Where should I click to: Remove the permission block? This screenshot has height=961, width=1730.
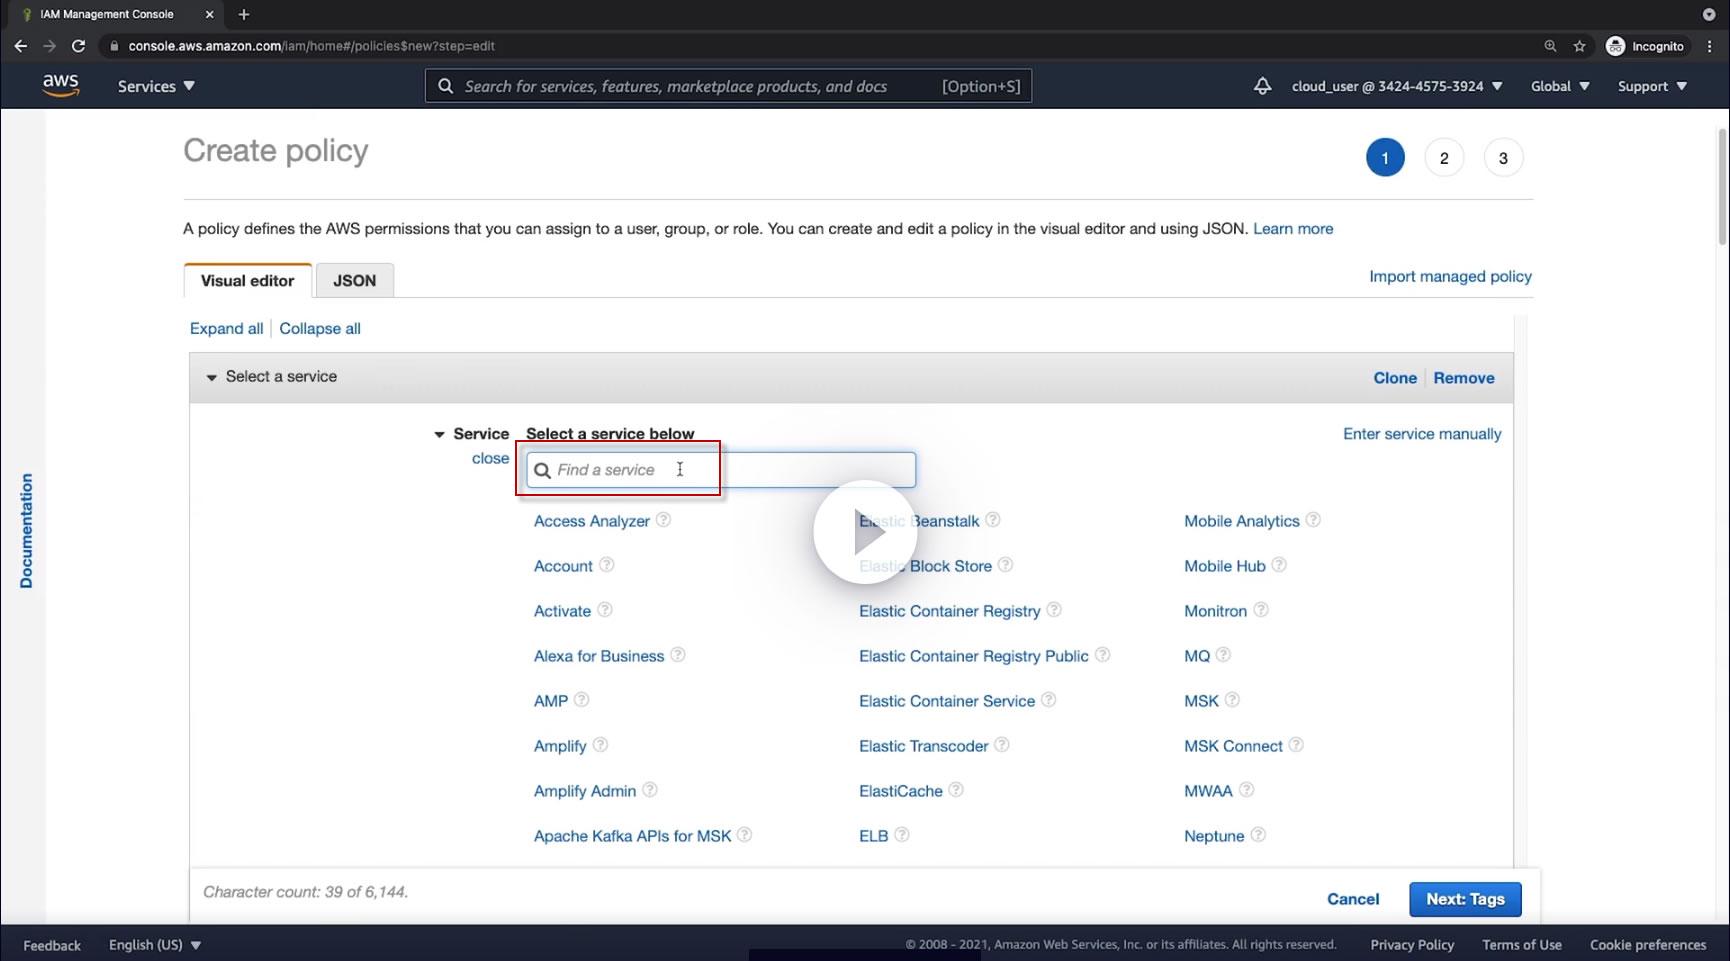1464,378
